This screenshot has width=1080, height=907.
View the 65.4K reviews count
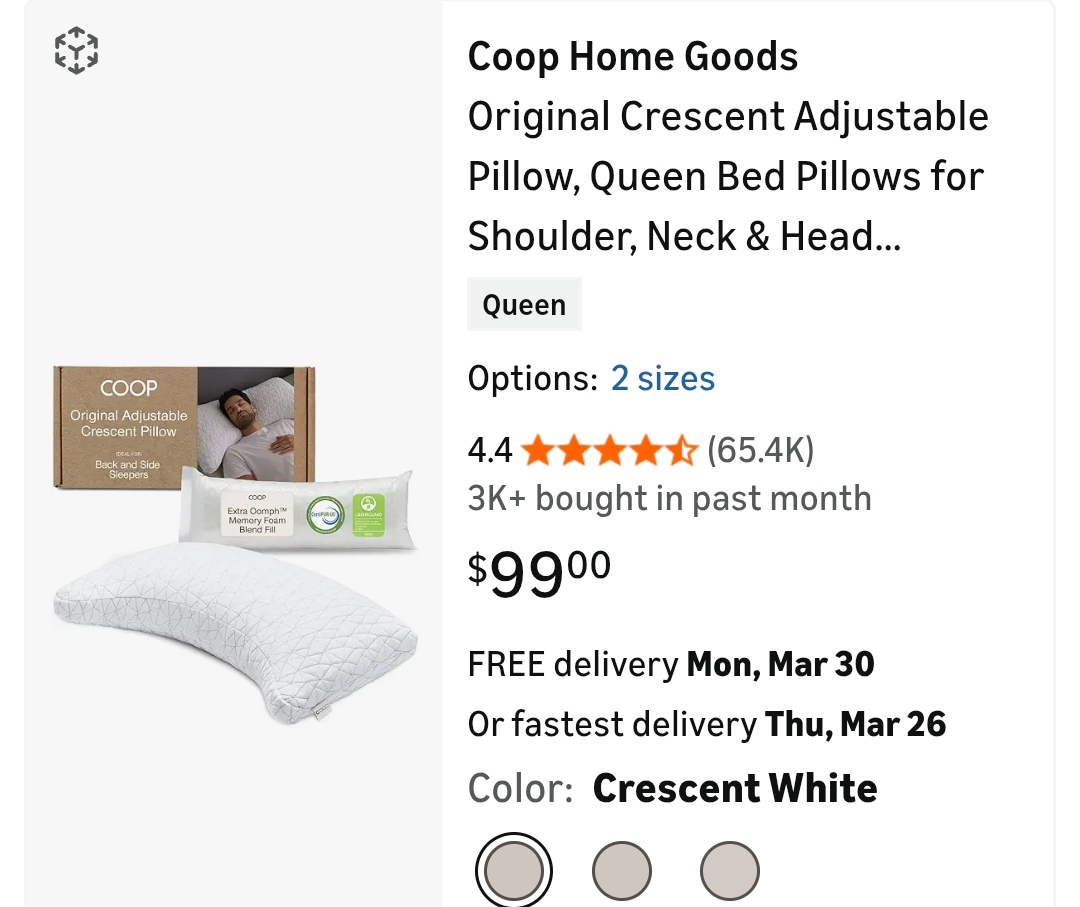tap(761, 451)
